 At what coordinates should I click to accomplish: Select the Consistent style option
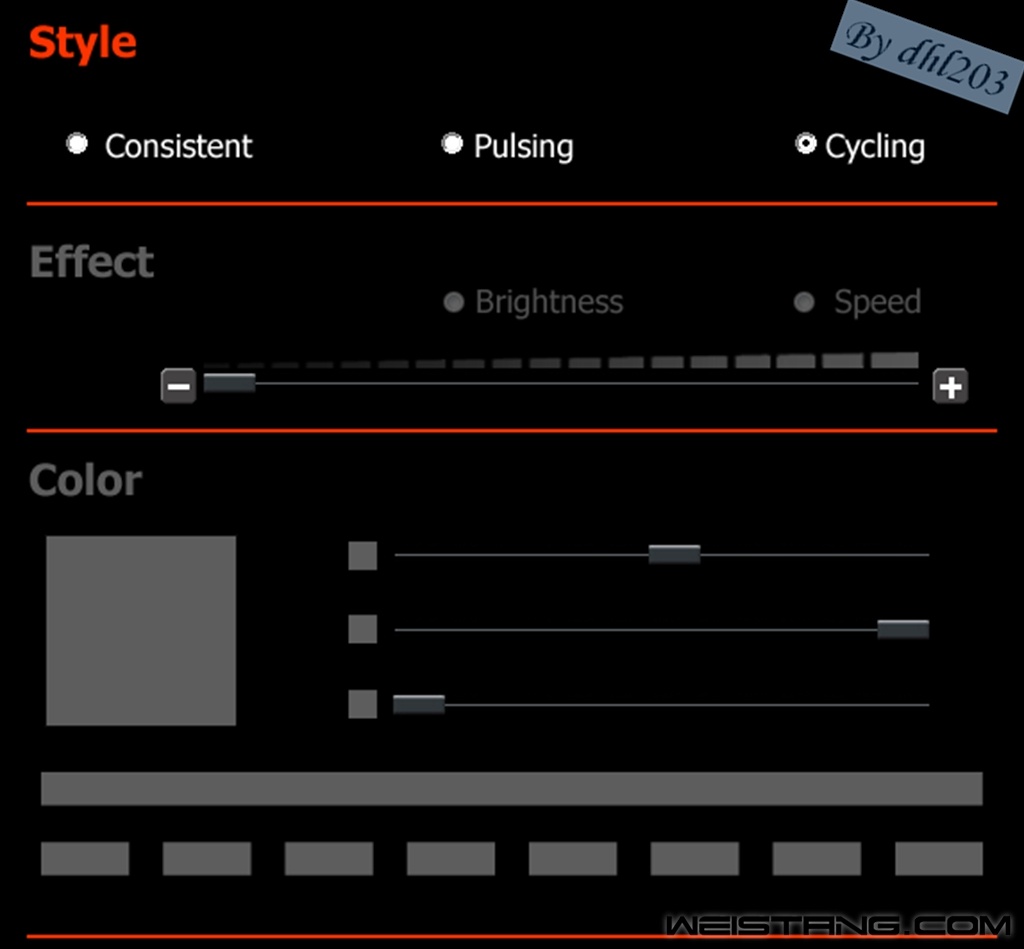click(x=77, y=144)
